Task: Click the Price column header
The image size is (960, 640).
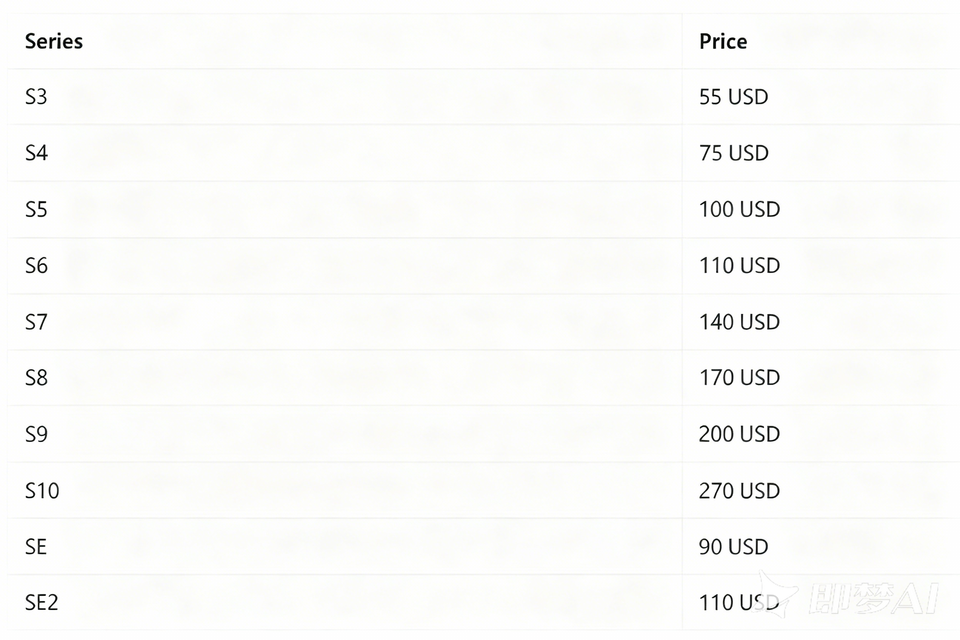Action: click(723, 41)
